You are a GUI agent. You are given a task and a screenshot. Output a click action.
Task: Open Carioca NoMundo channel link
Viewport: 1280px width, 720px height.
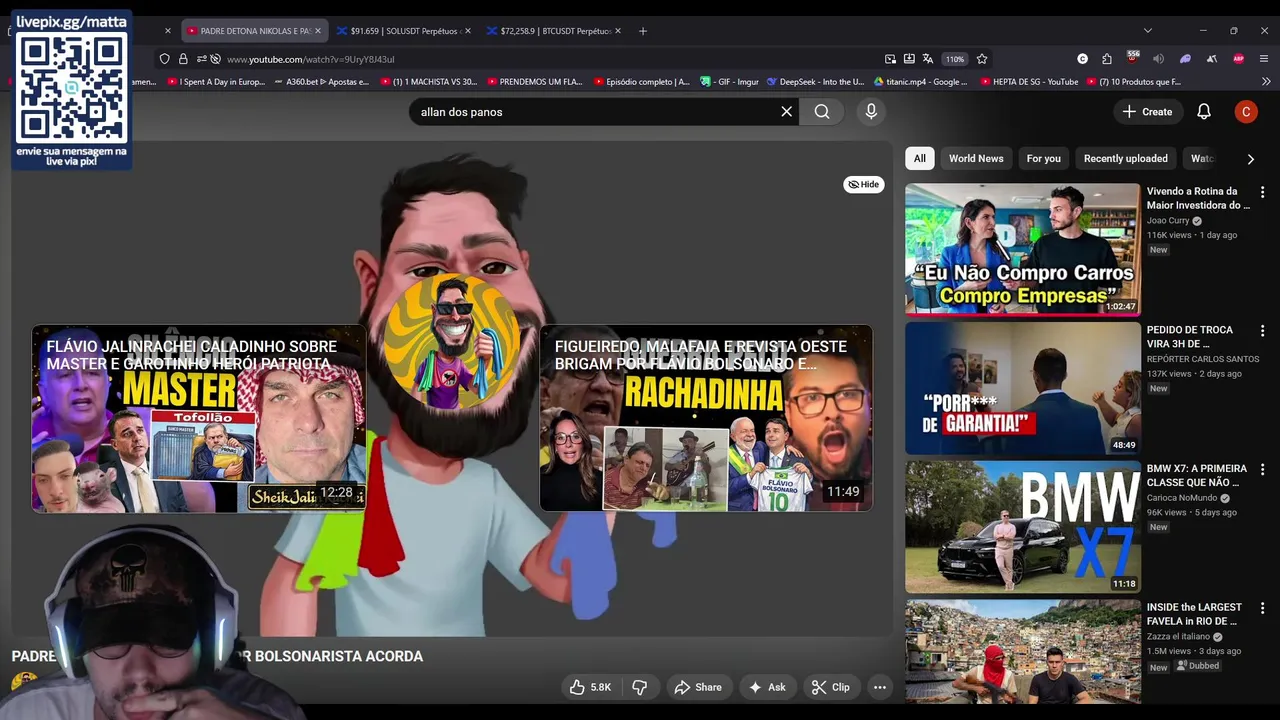click(x=1182, y=498)
